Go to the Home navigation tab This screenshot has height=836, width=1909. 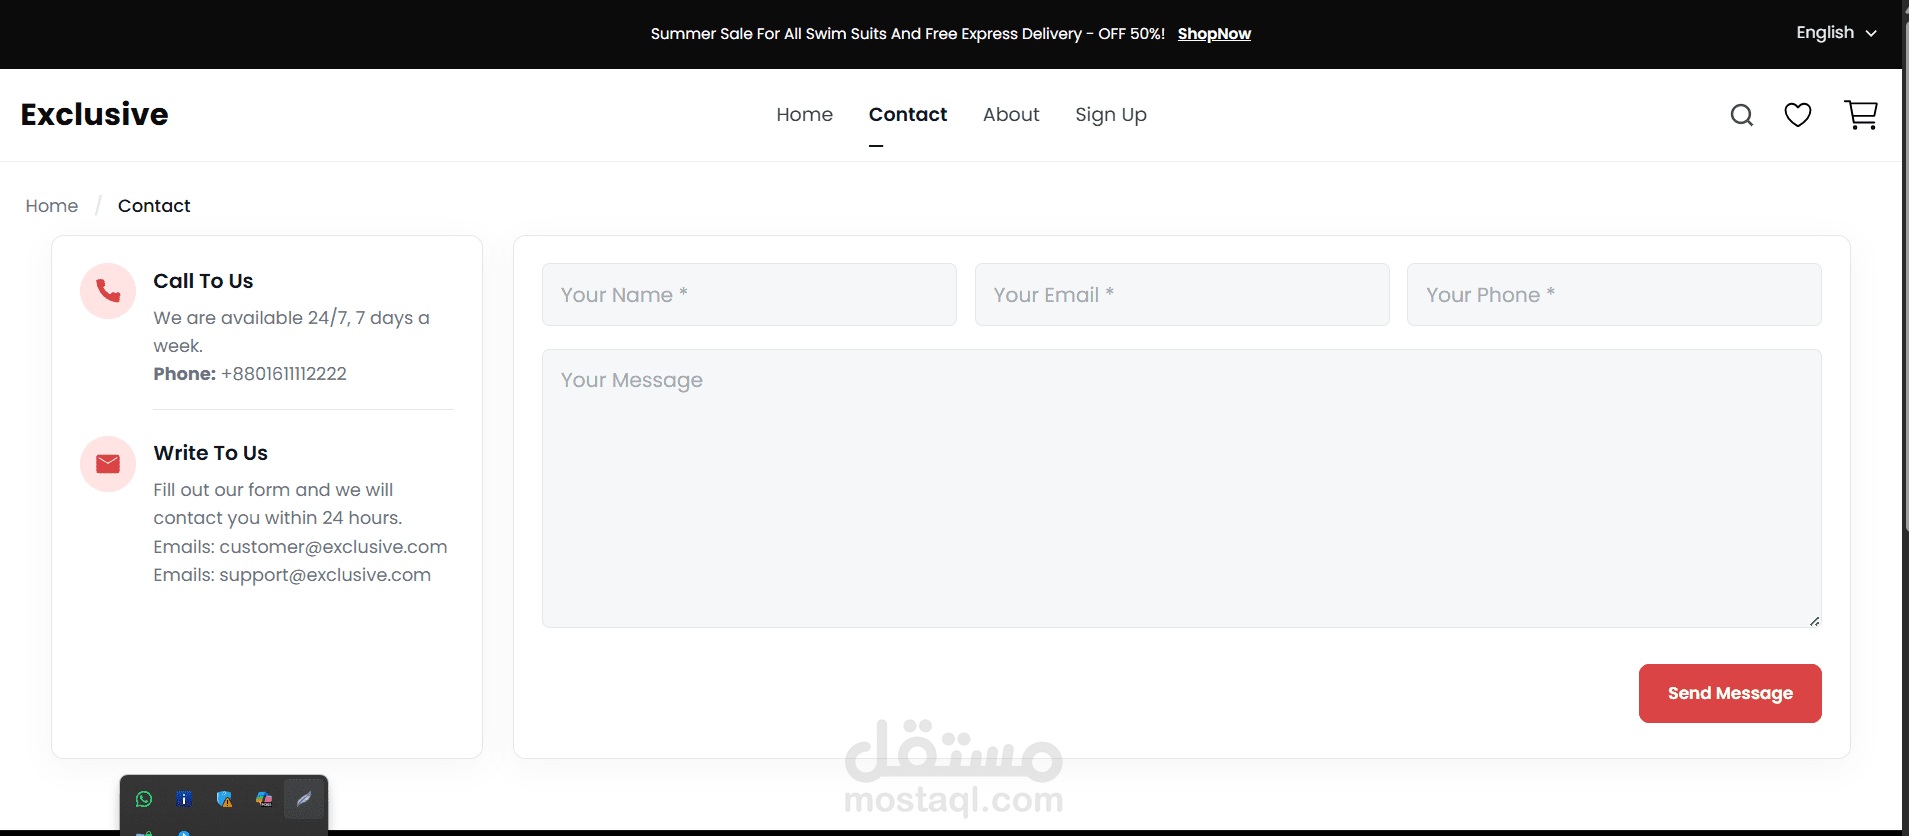coord(804,115)
